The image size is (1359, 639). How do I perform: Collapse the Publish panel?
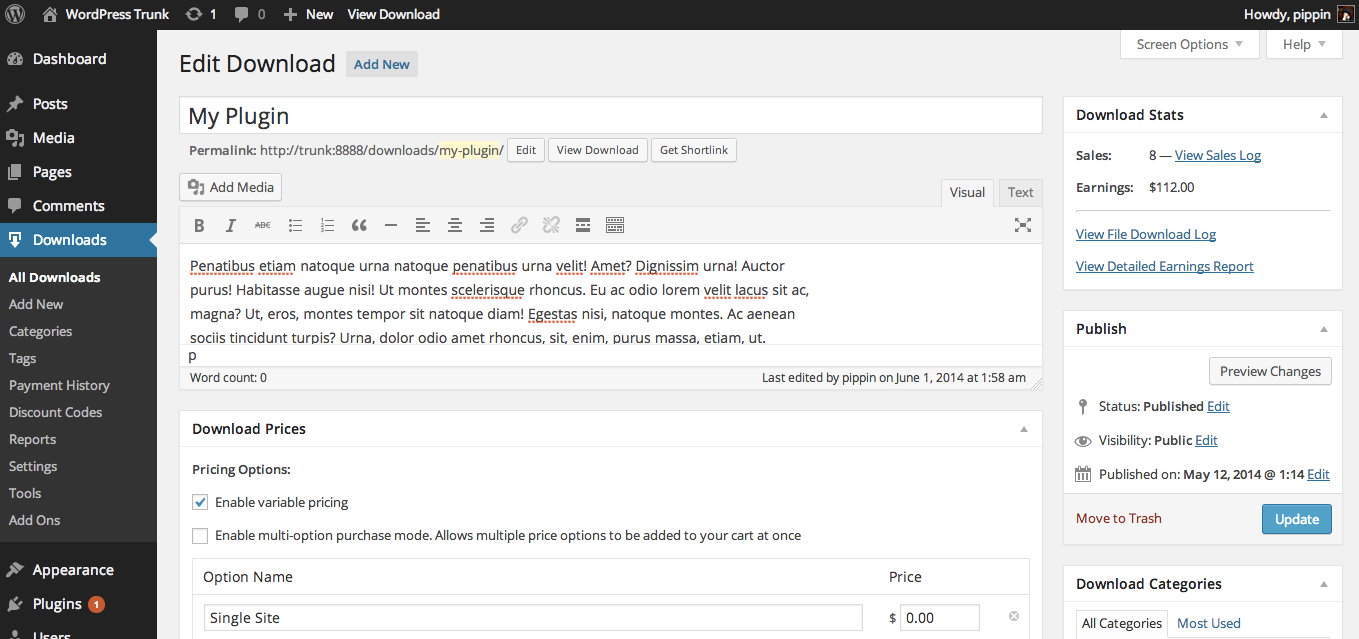pos(1324,329)
